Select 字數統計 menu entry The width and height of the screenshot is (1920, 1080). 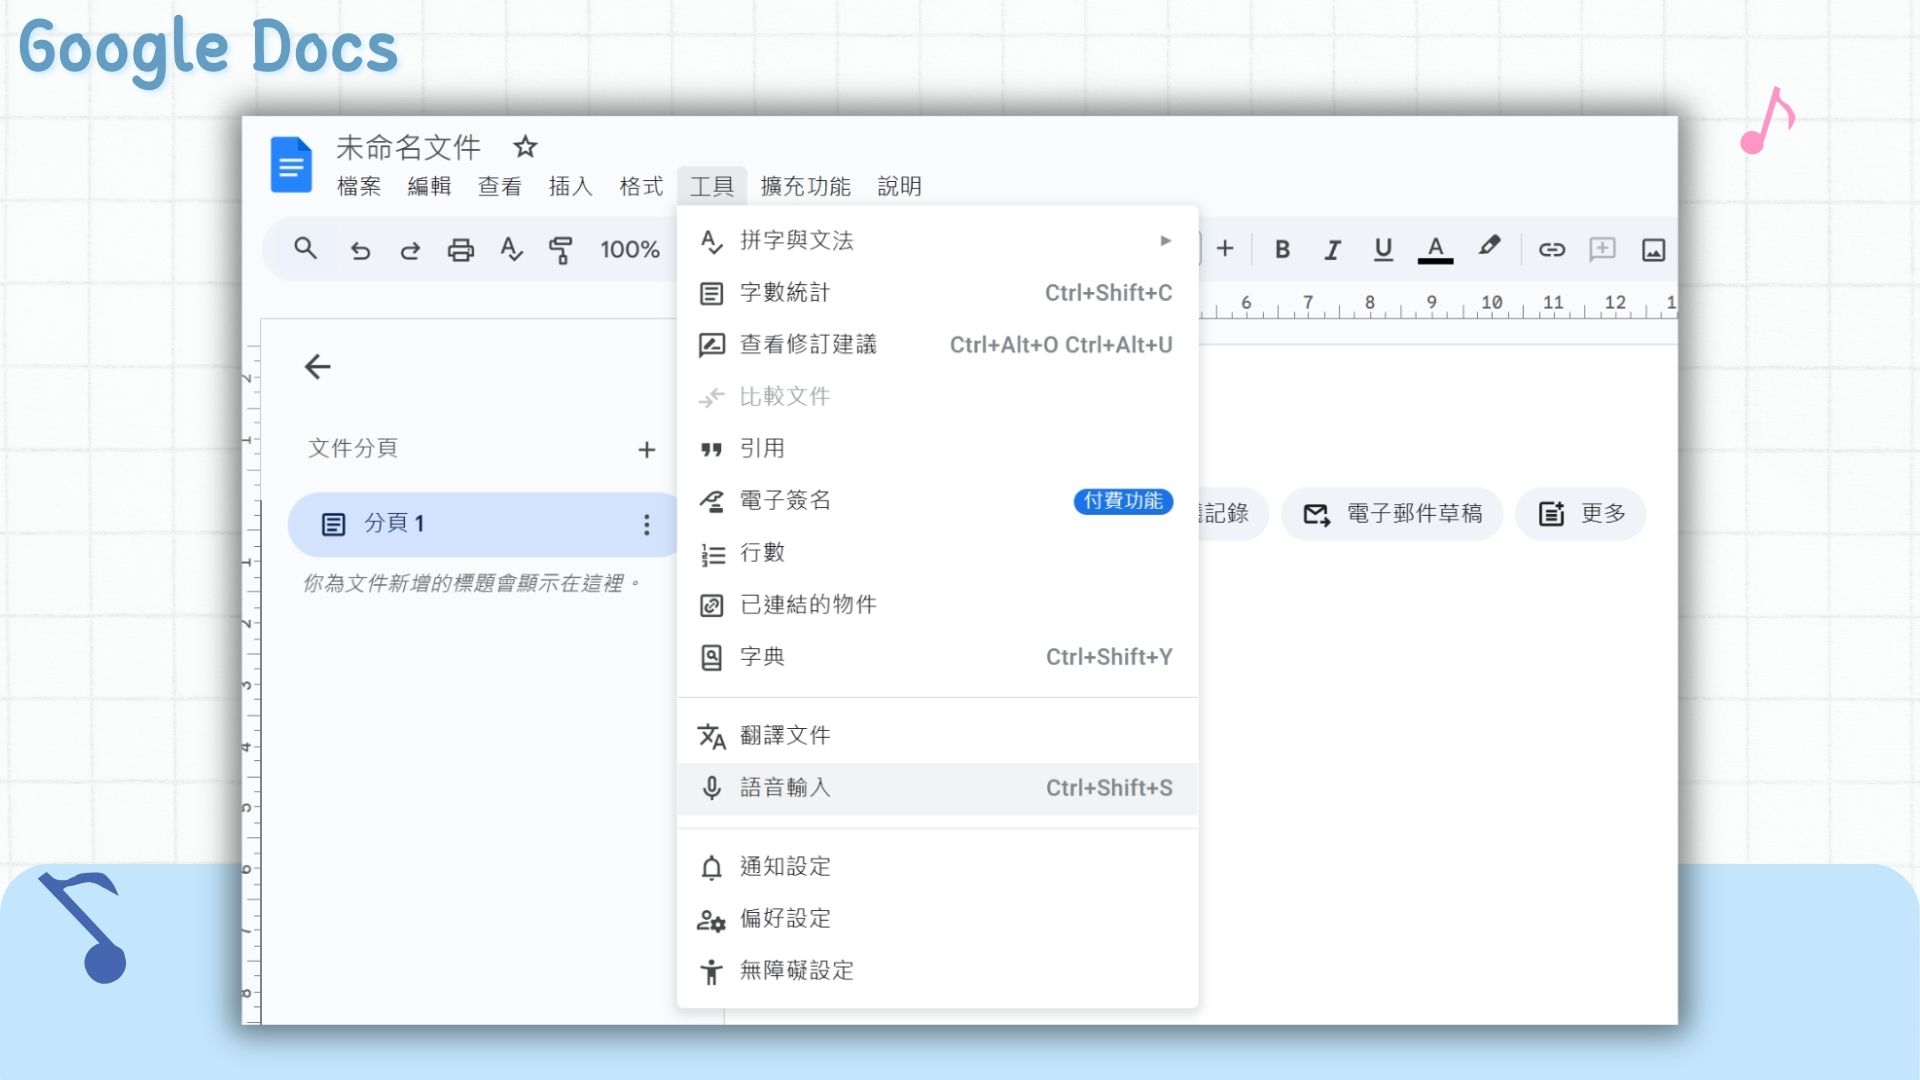click(x=937, y=293)
